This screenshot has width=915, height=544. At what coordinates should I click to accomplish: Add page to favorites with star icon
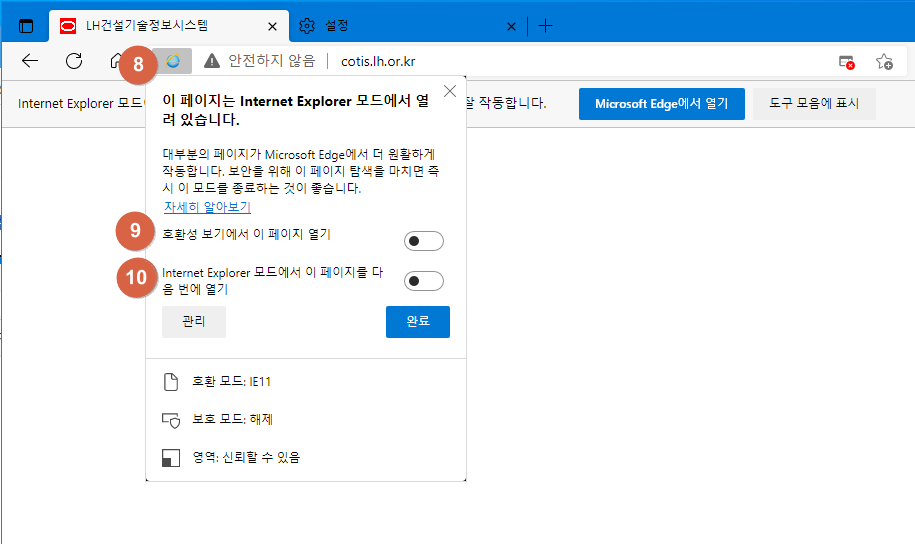pyautogui.click(x=884, y=61)
